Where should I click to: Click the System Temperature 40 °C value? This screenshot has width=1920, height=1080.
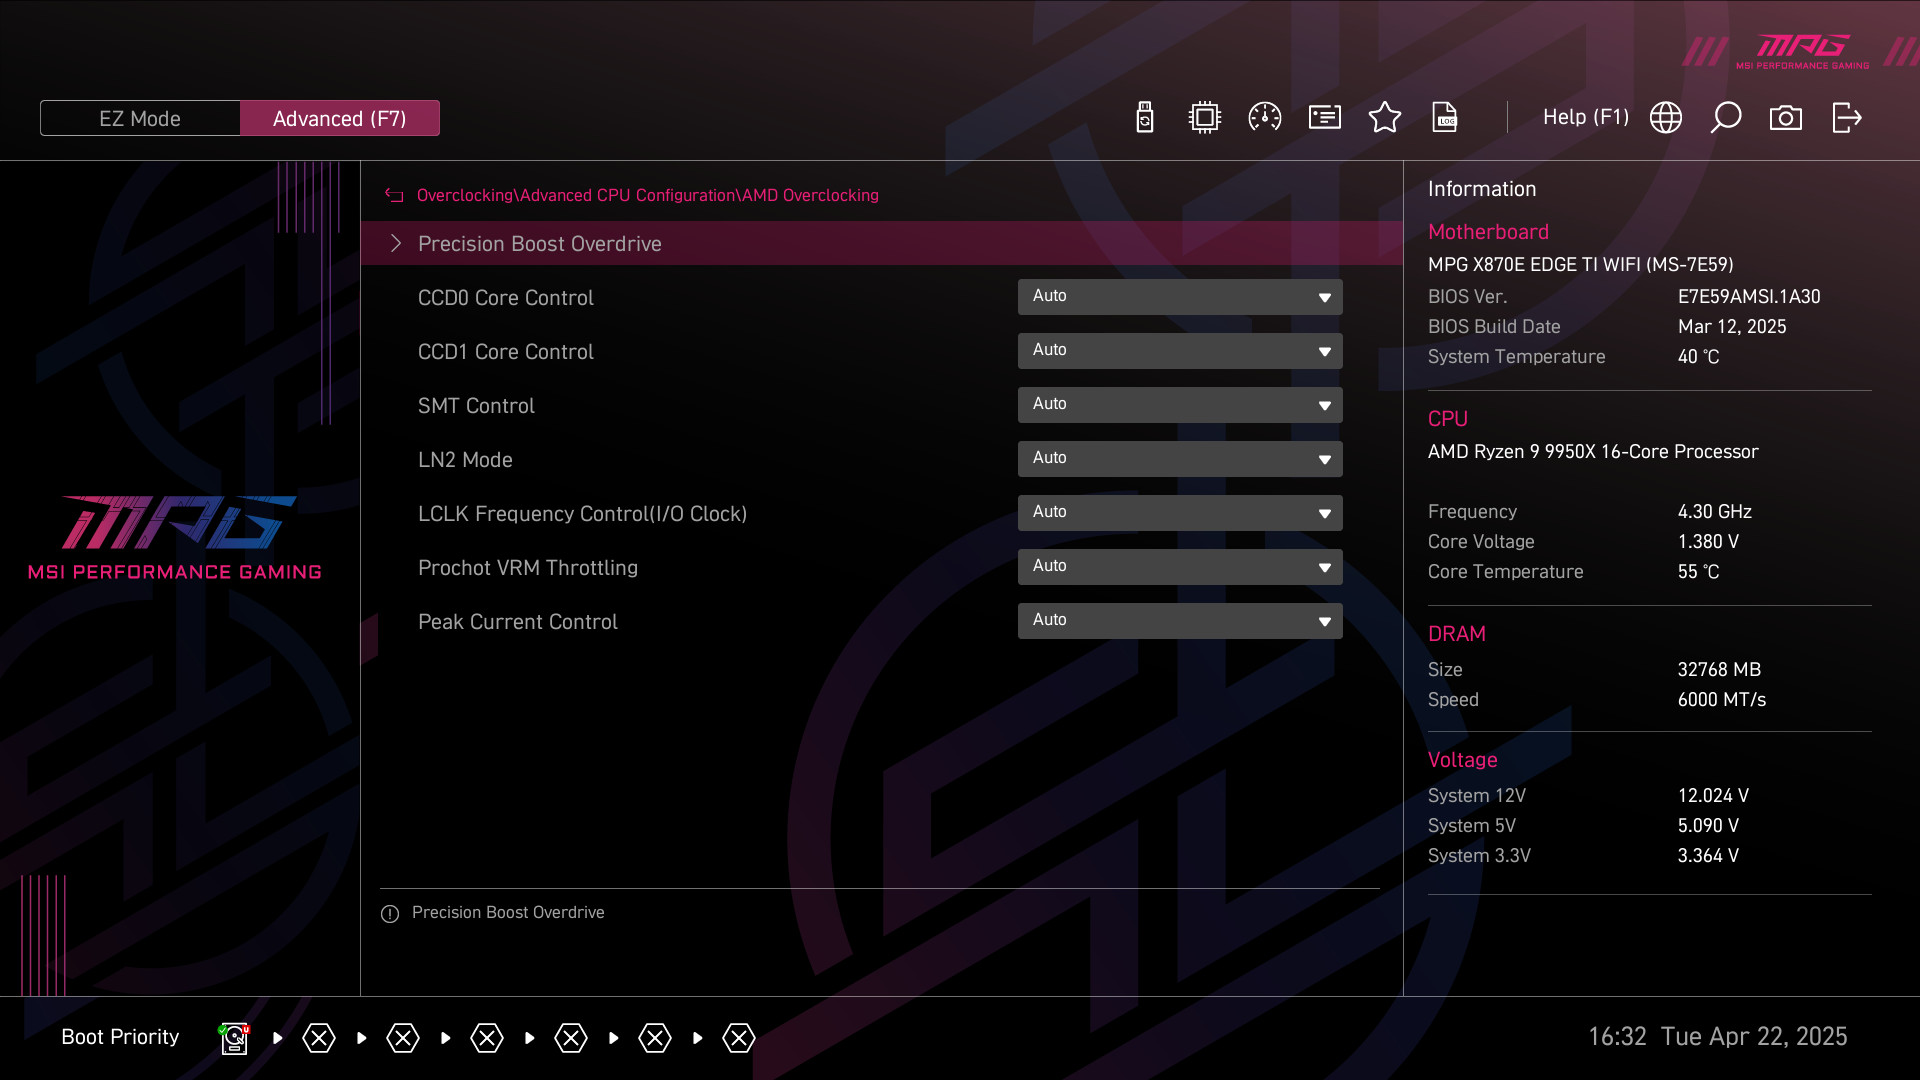click(x=1698, y=357)
